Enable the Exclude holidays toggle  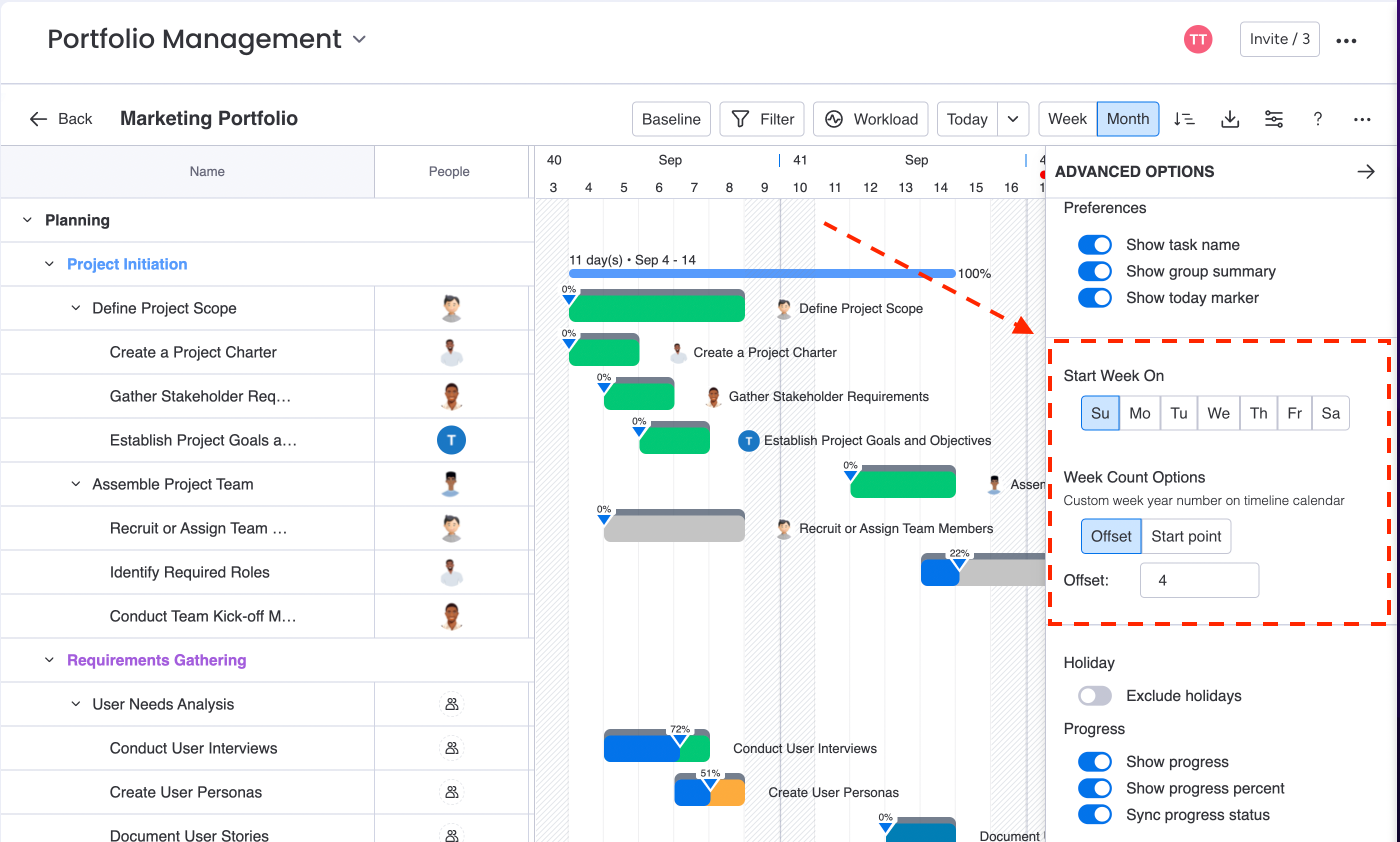[x=1094, y=695]
